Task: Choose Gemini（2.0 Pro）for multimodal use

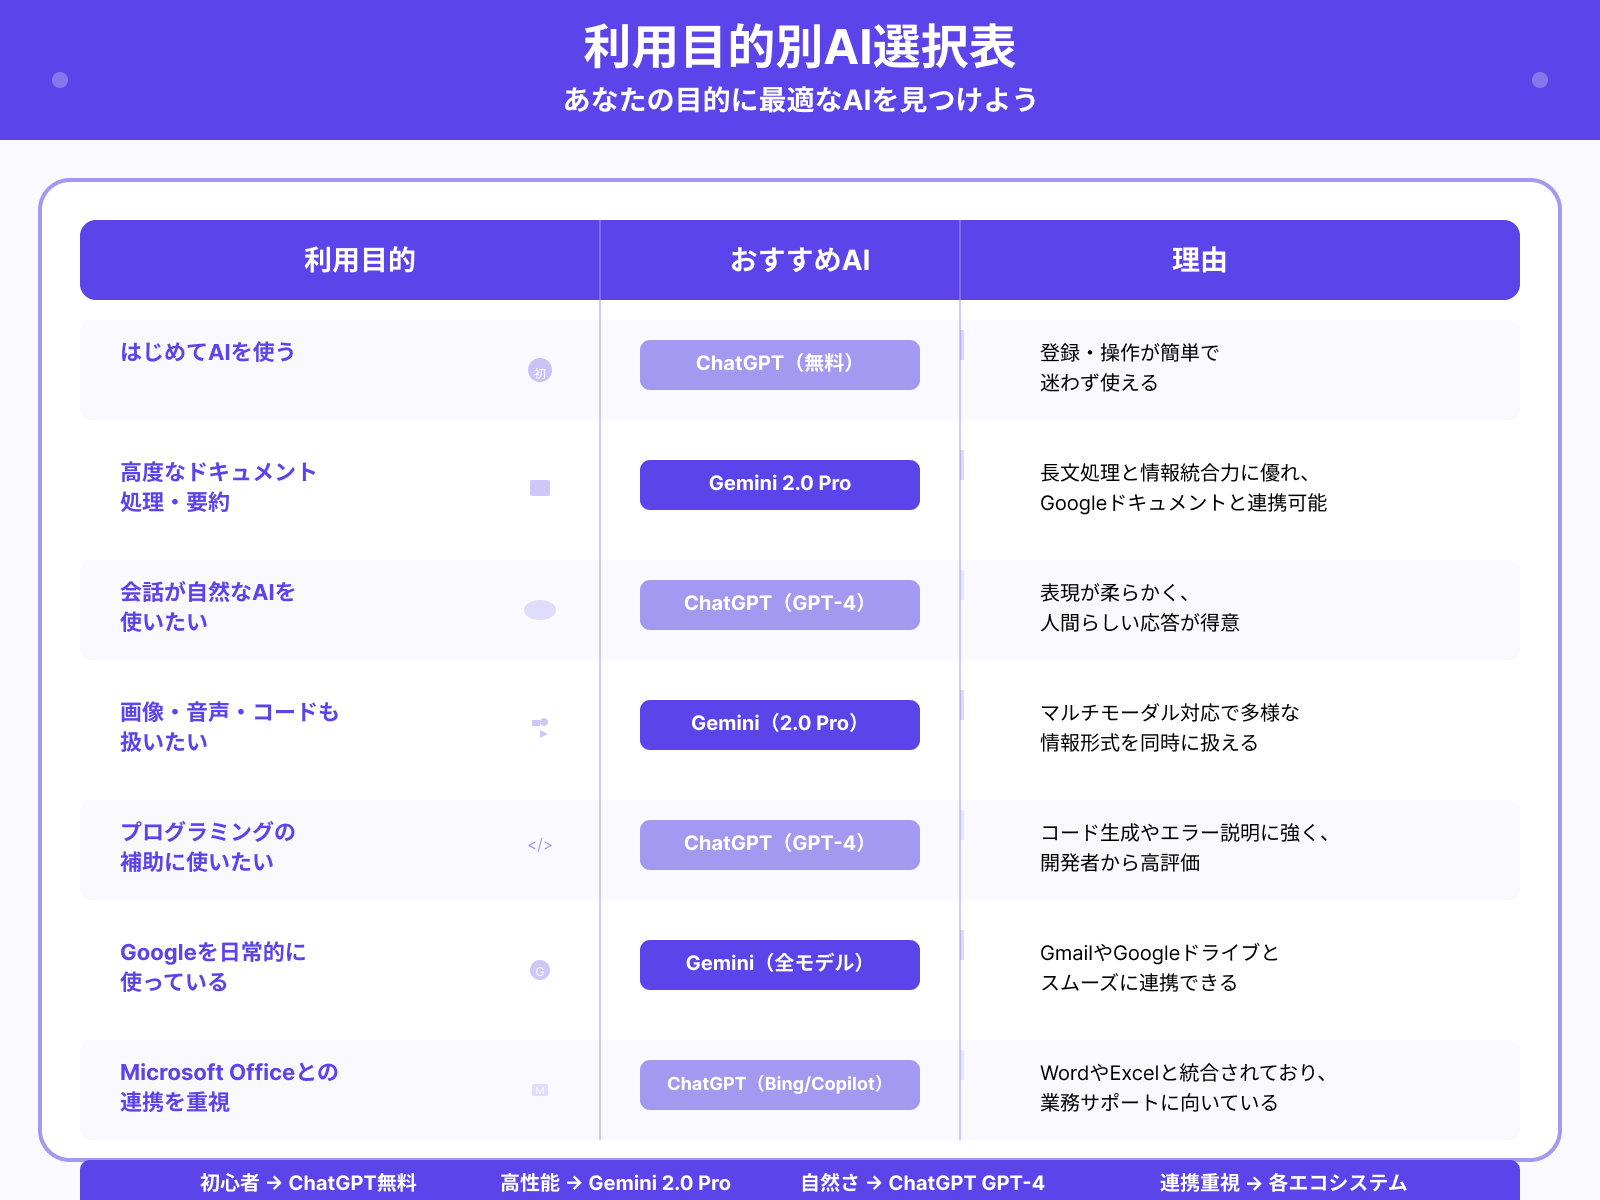Action: tap(780, 724)
